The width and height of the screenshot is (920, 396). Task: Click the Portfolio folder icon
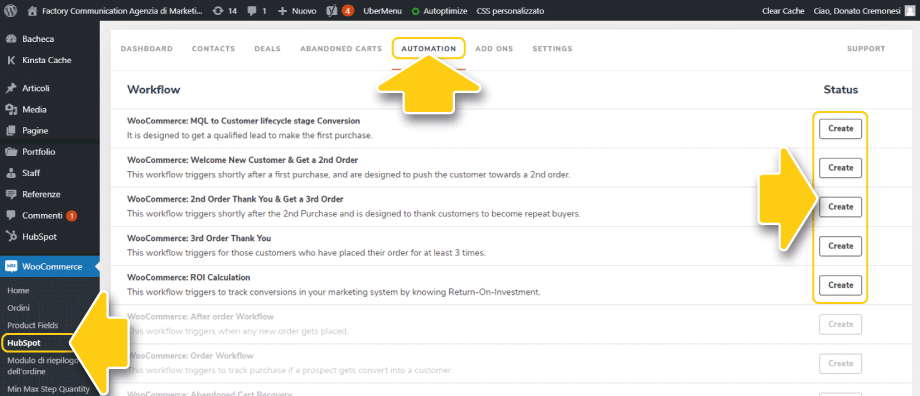point(11,151)
